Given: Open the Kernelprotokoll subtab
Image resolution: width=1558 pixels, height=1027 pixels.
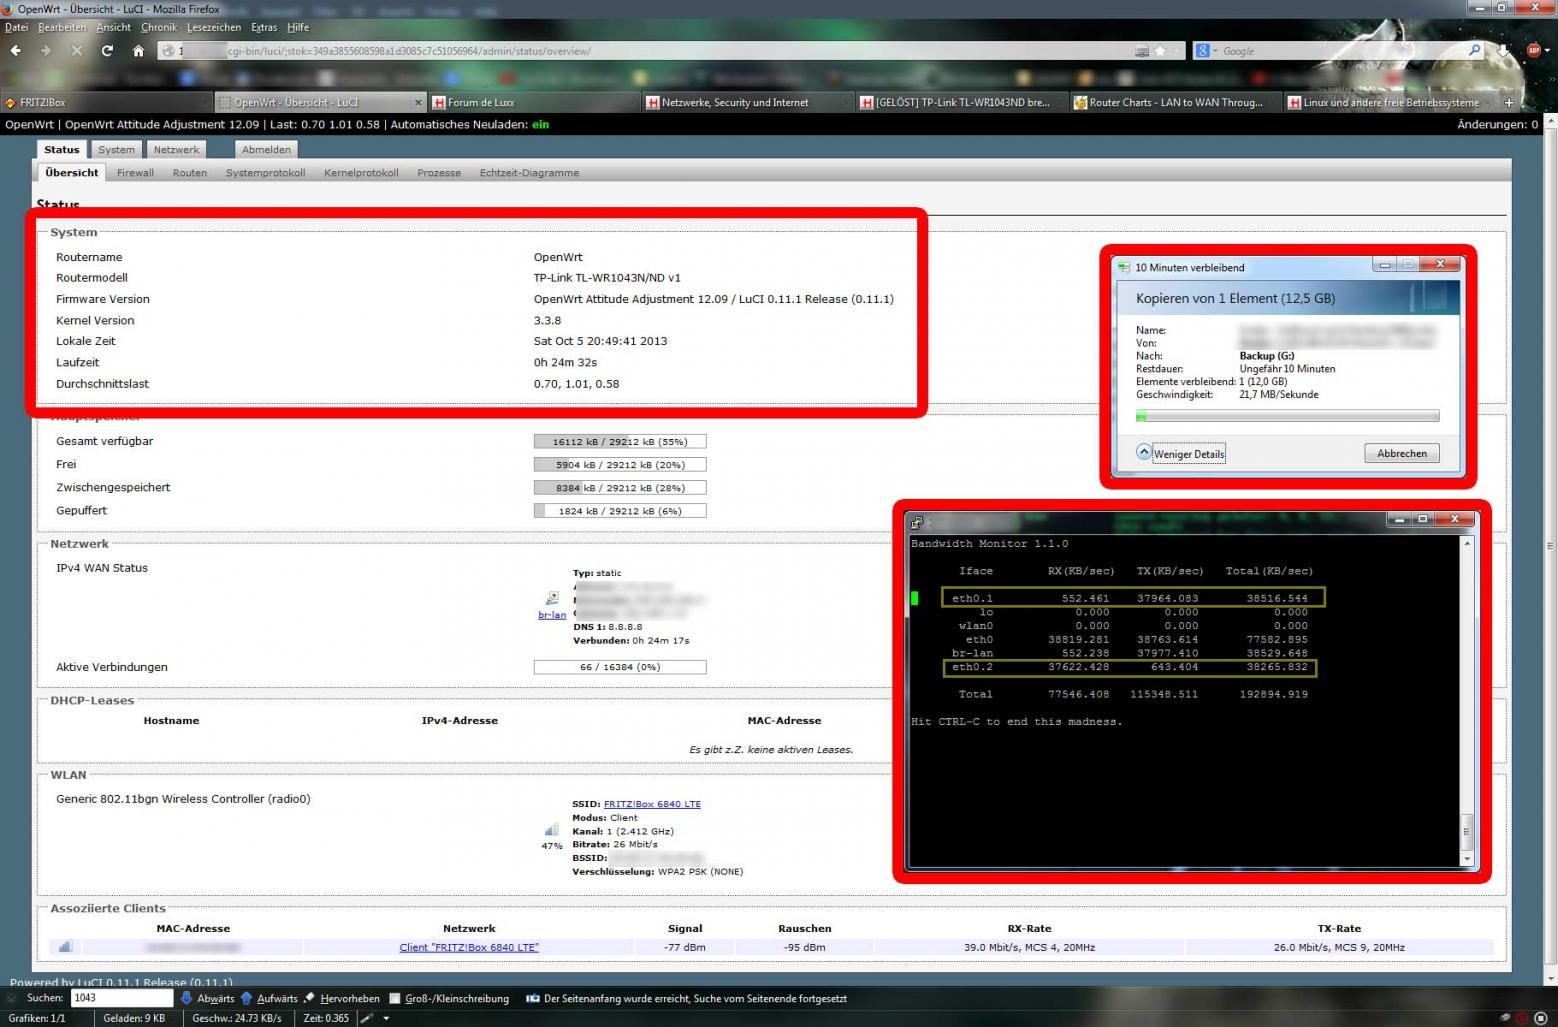Looking at the screenshot, I should click(361, 173).
